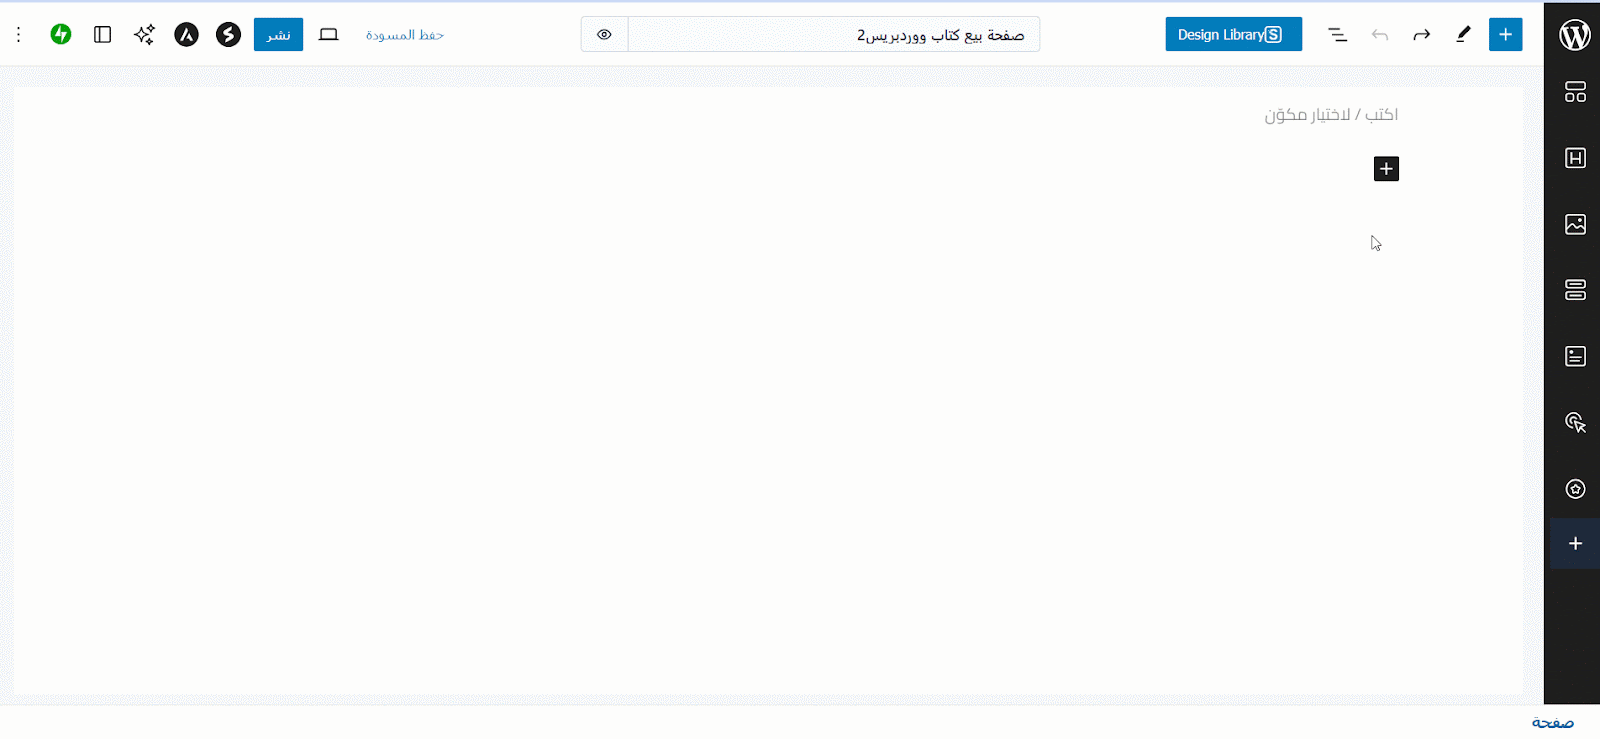Viewport: 1600px width, 739px height.
Task: Open the Spectra page settings icon
Action: coord(228,34)
